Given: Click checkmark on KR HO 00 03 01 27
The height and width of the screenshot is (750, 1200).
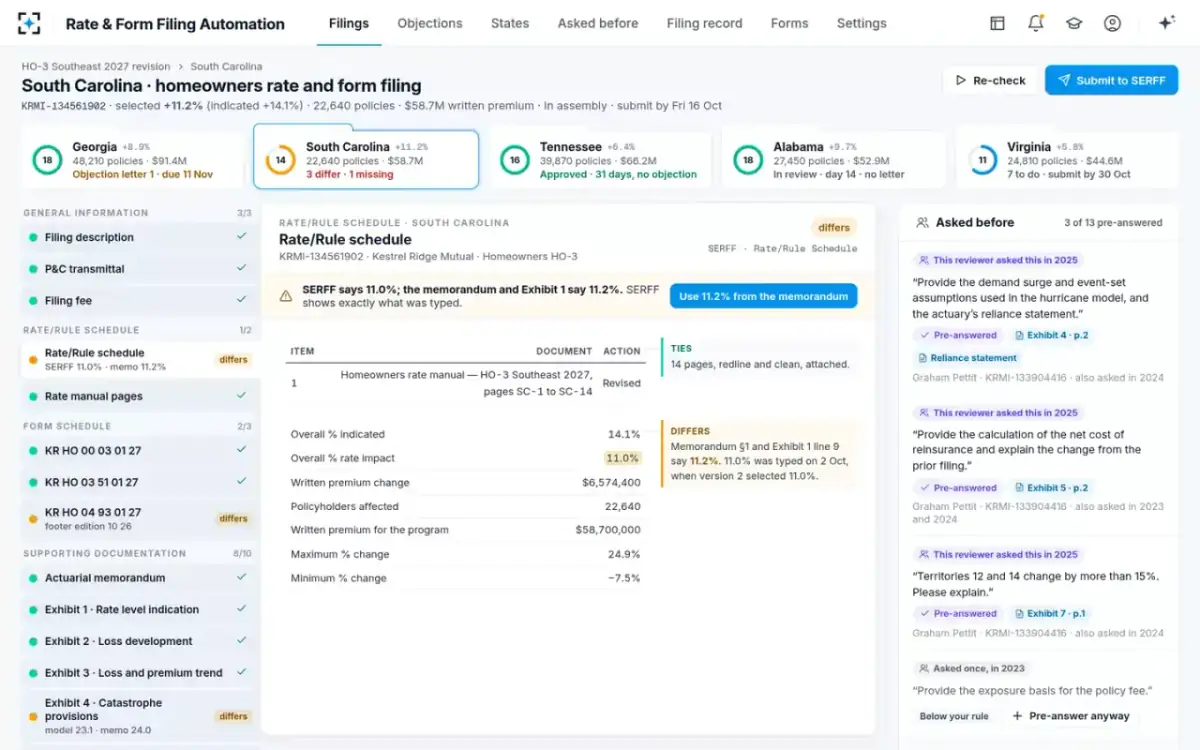Looking at the screenshot, I should coord(241,450).
